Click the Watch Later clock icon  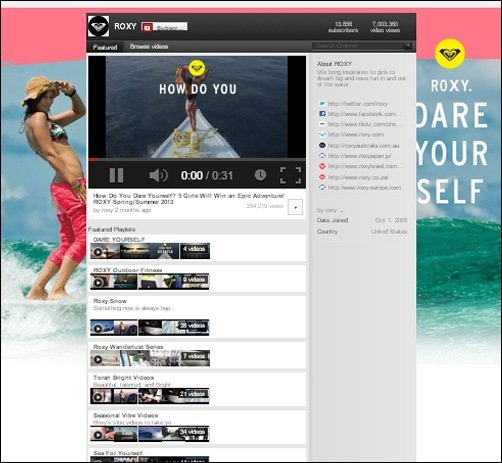tap(260, 175)
